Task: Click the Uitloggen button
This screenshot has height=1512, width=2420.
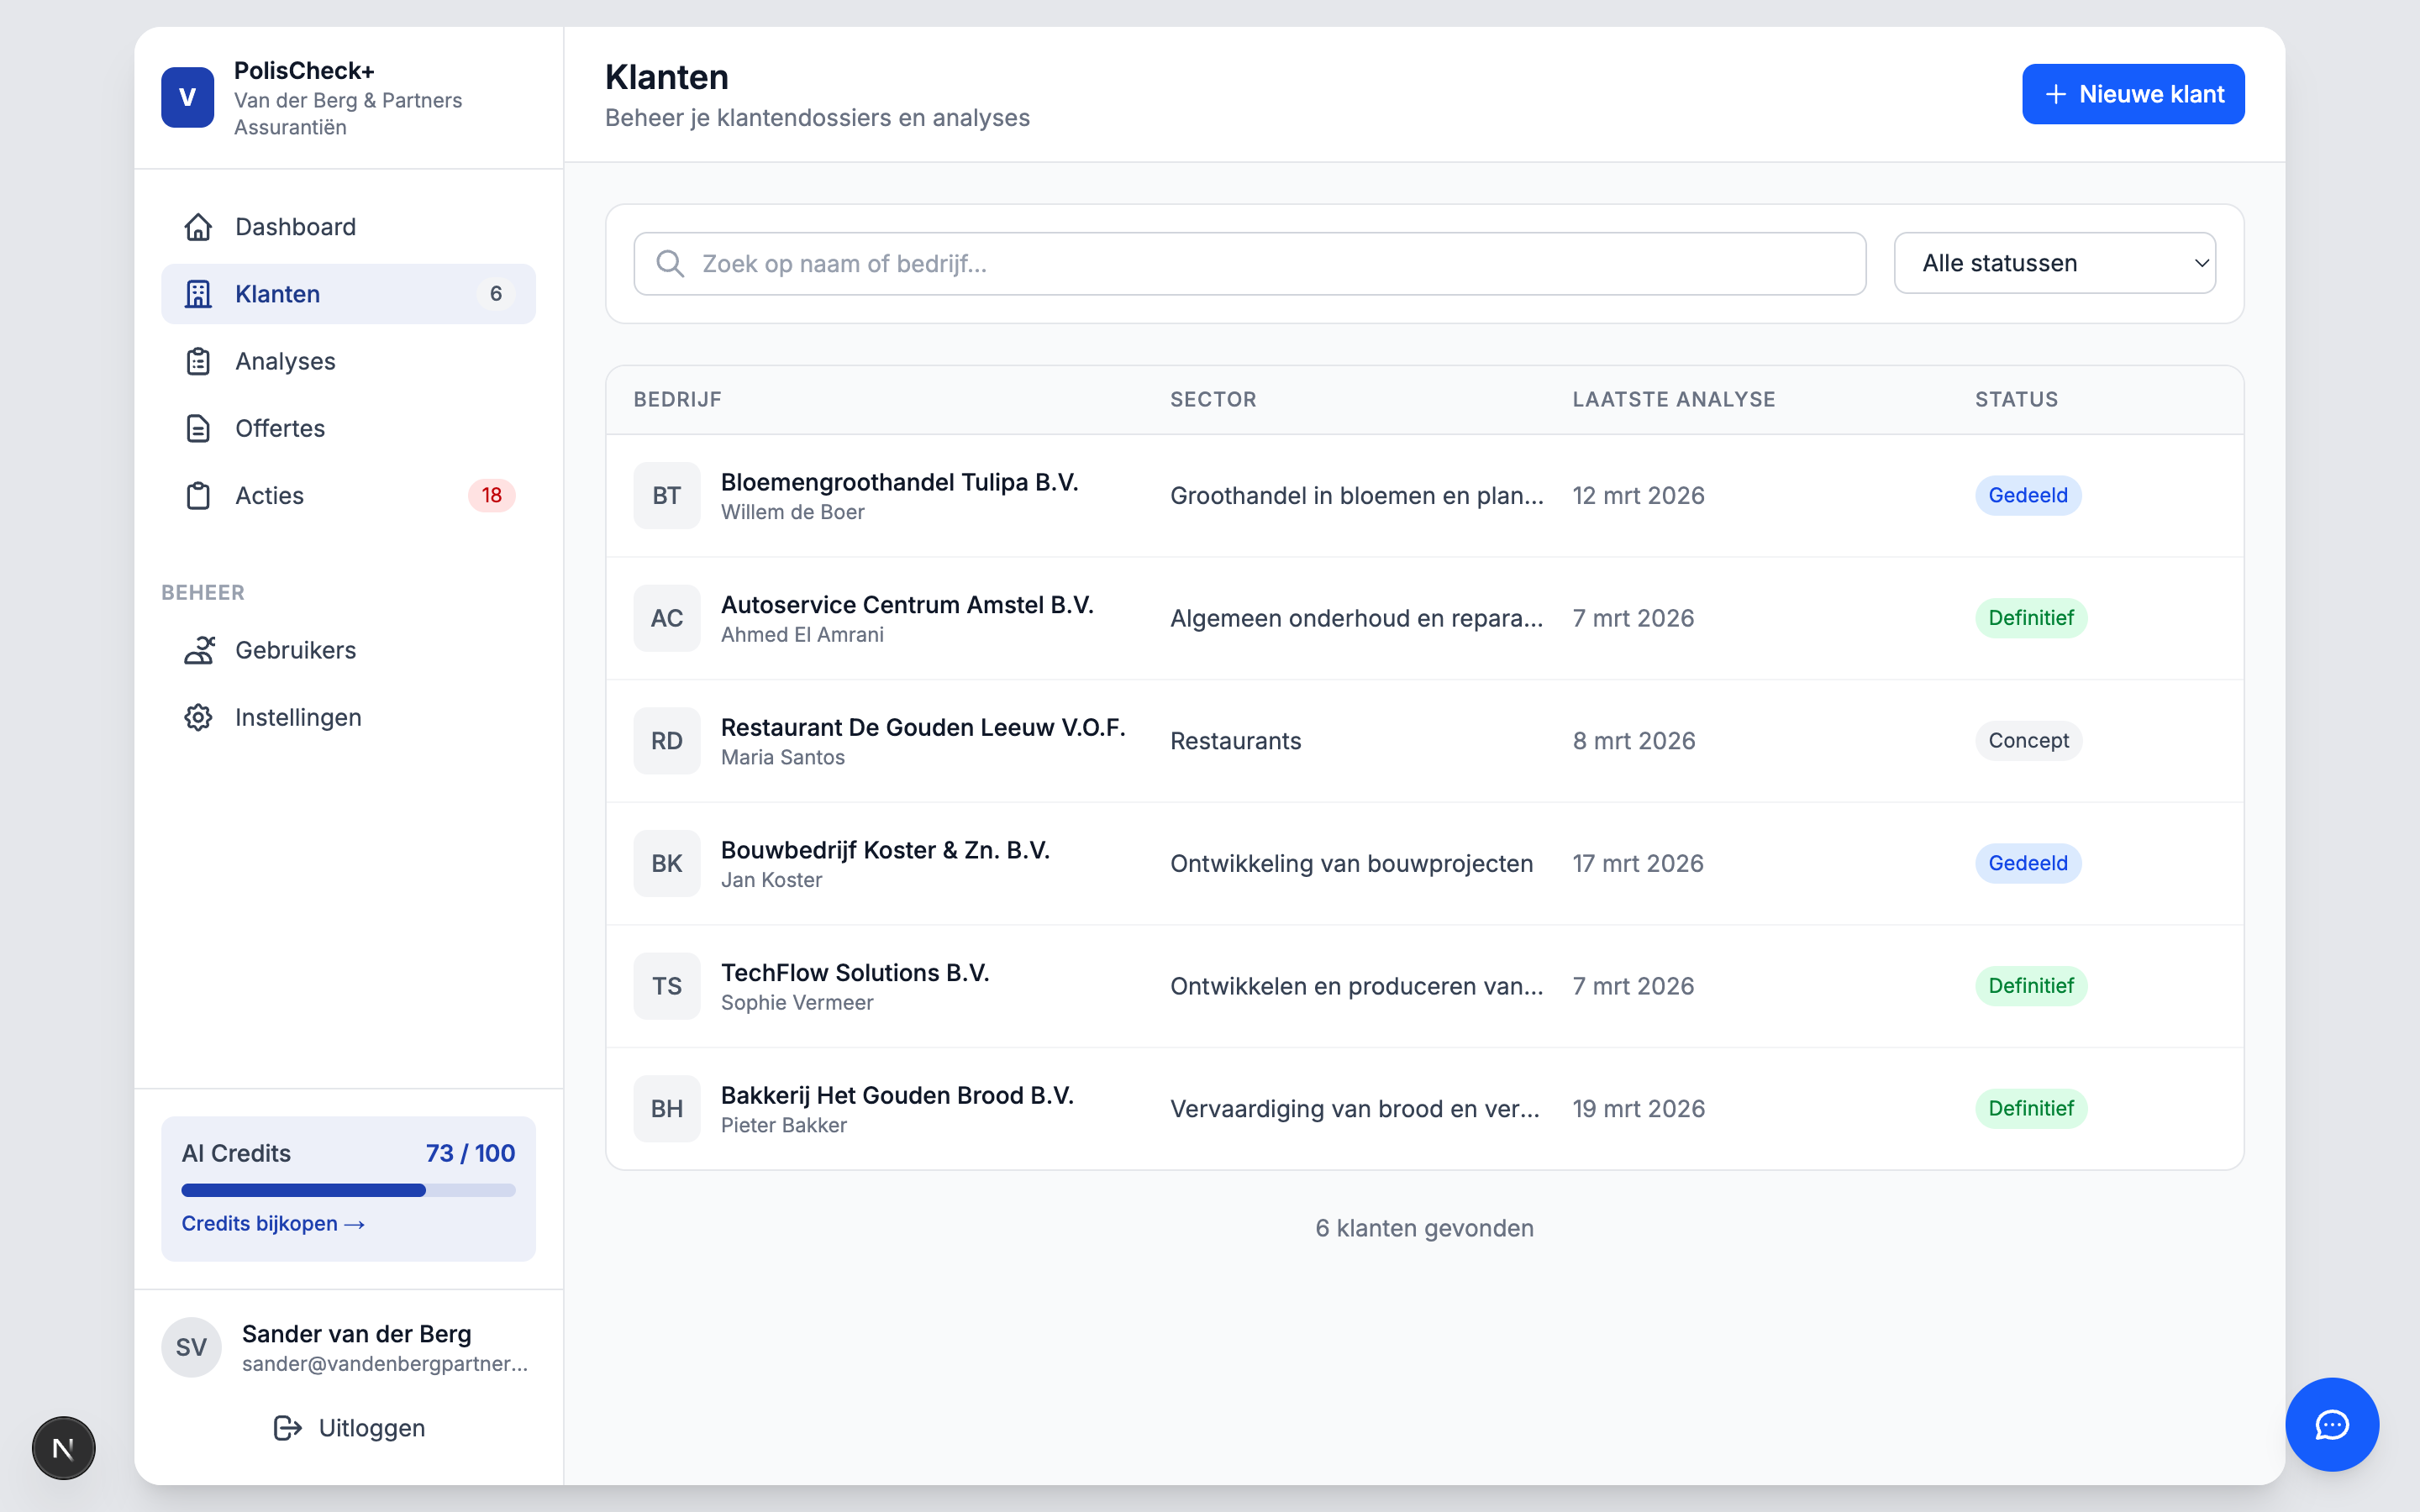Action: (348, 1428)
